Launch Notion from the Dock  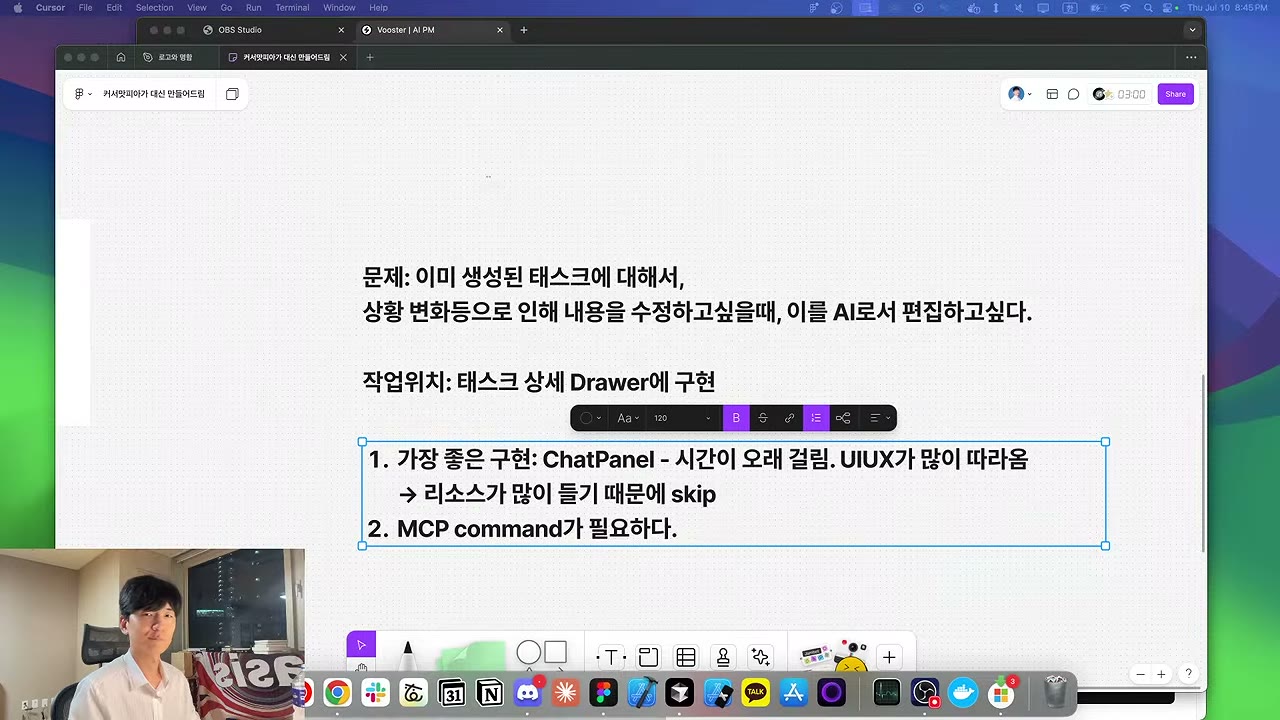[490, 692]
